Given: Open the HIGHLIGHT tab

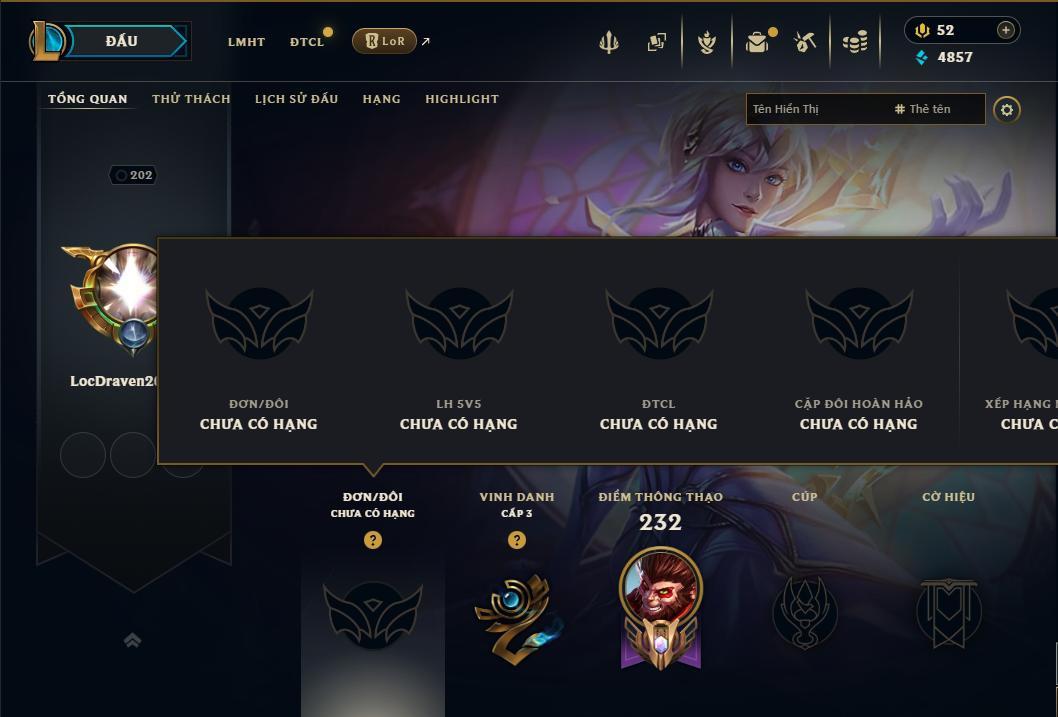Looking at the screenshot, I should click(462, 98).
